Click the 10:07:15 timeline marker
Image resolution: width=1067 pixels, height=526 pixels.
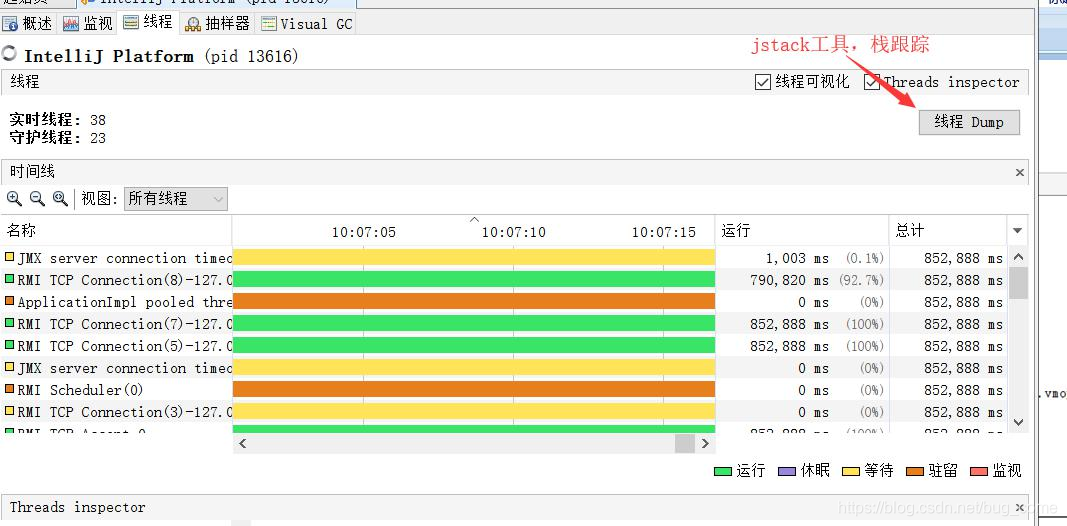[663, 232]
